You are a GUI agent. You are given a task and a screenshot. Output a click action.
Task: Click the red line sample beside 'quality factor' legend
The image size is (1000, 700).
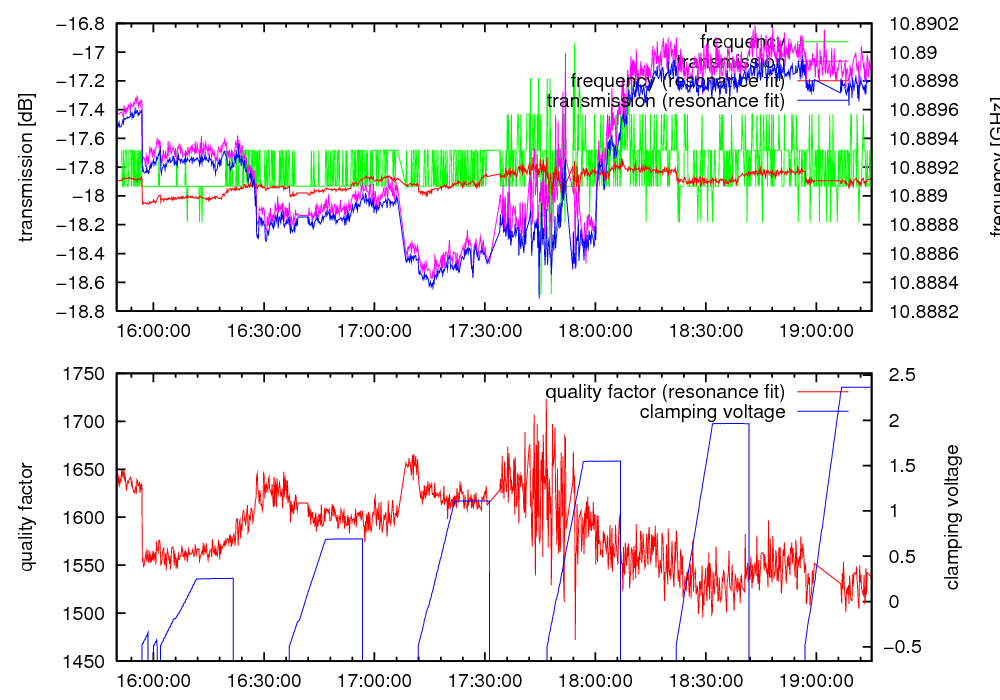click(822, 391)
